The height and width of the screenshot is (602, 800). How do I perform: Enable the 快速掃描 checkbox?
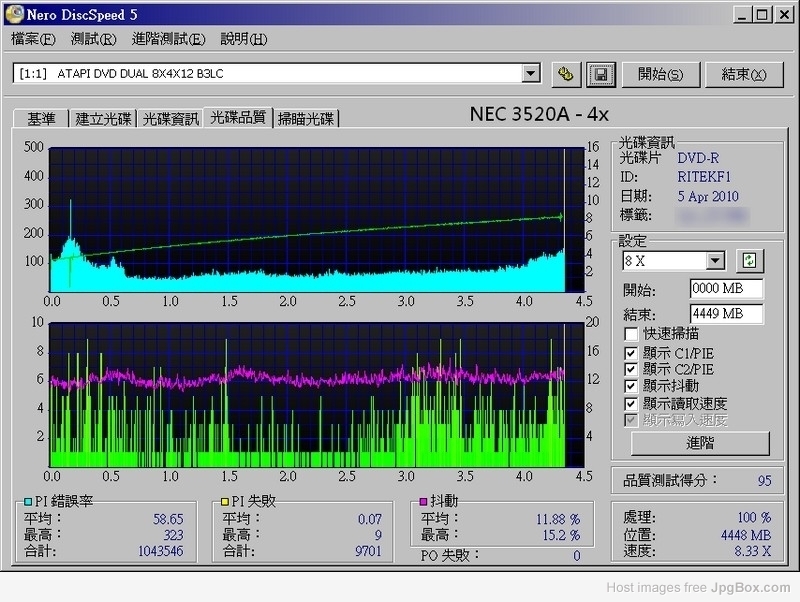click(x=631, y=334)
